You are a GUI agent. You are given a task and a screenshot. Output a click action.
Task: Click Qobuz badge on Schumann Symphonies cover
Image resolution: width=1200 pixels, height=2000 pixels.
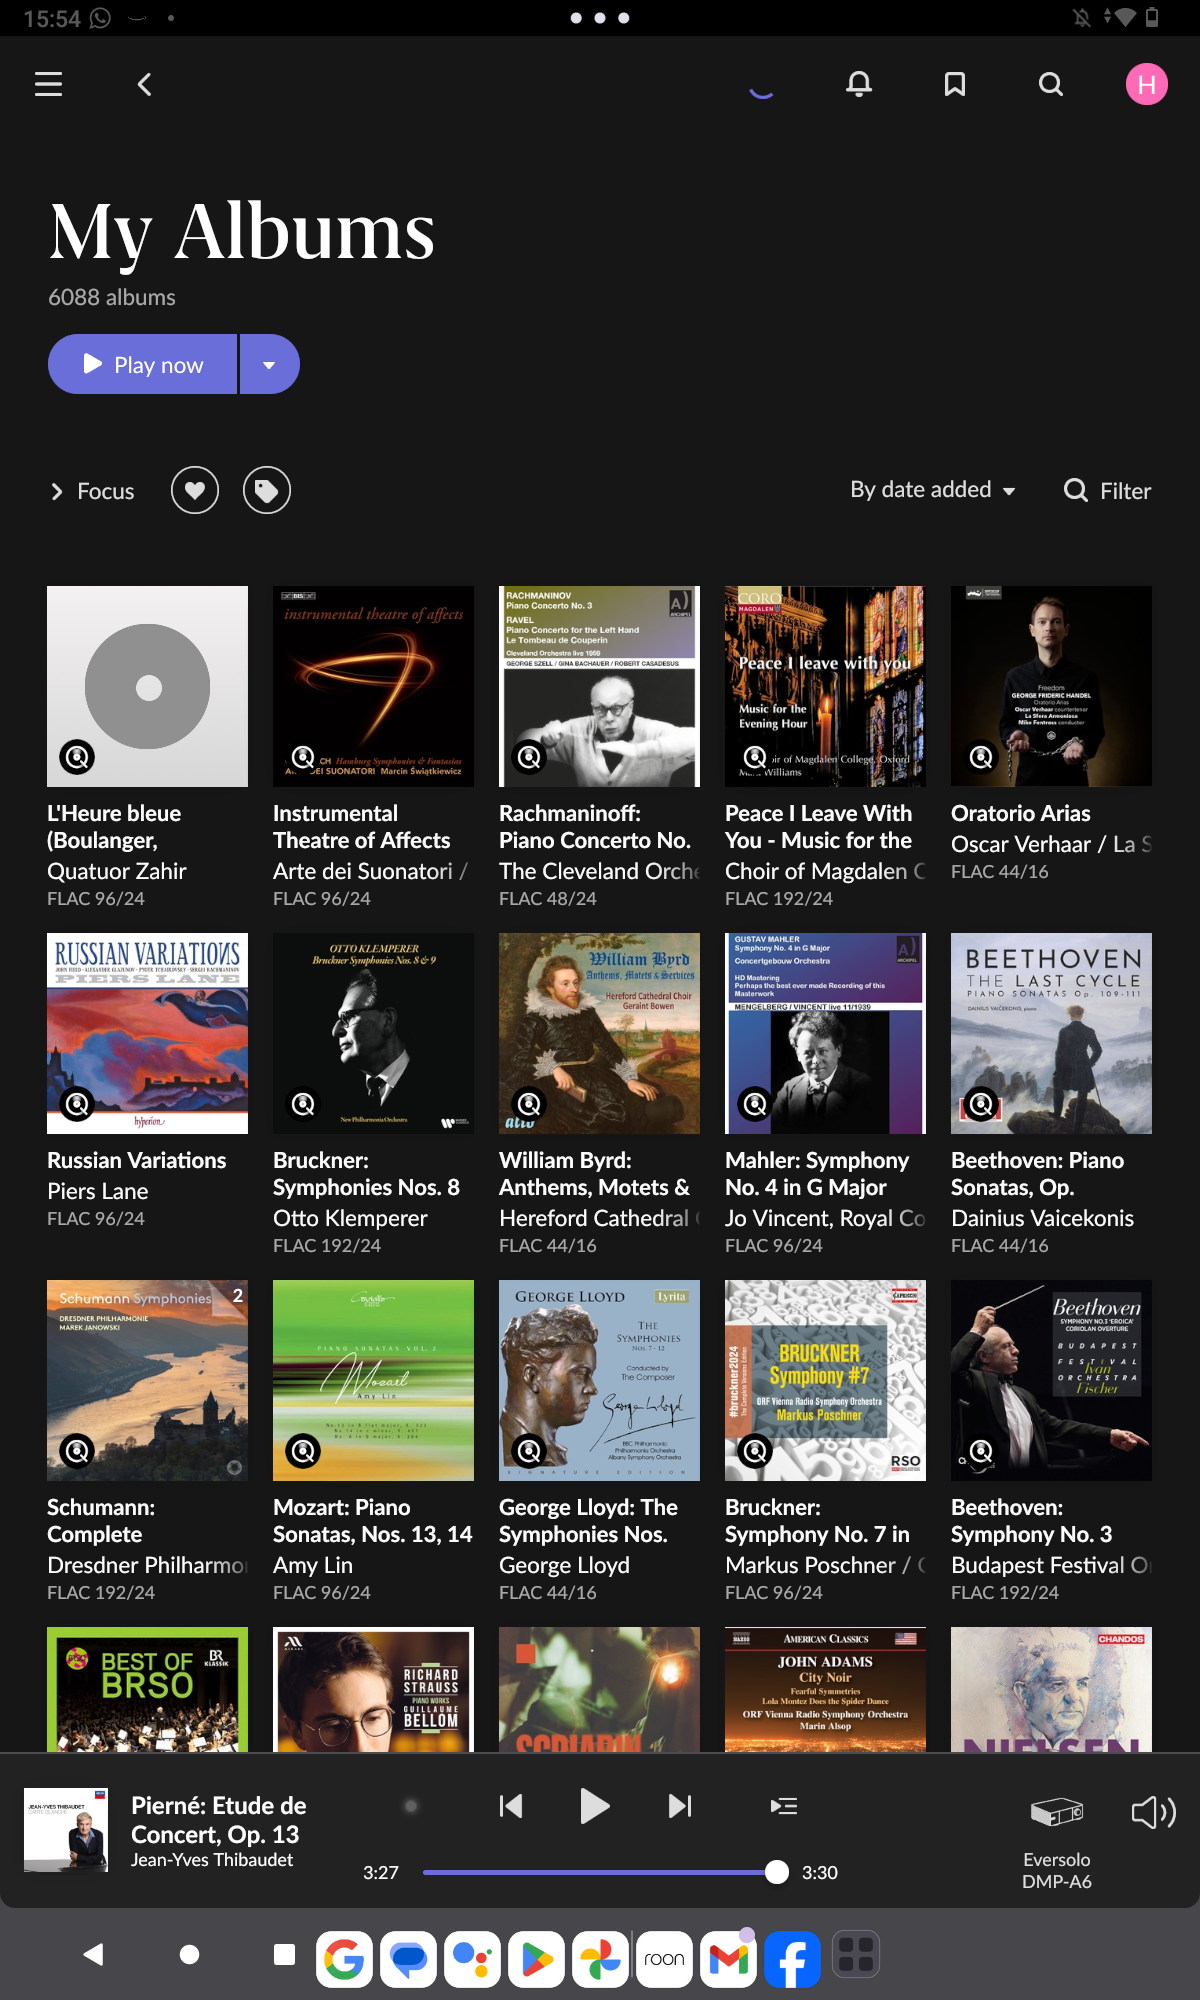[x=77, y=1451]
